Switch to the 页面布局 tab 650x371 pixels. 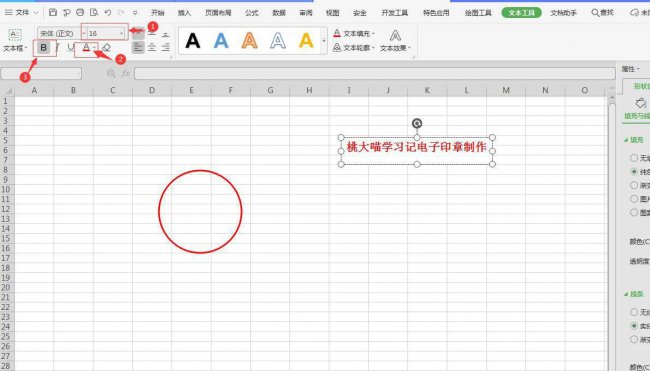tap(218, 13)
